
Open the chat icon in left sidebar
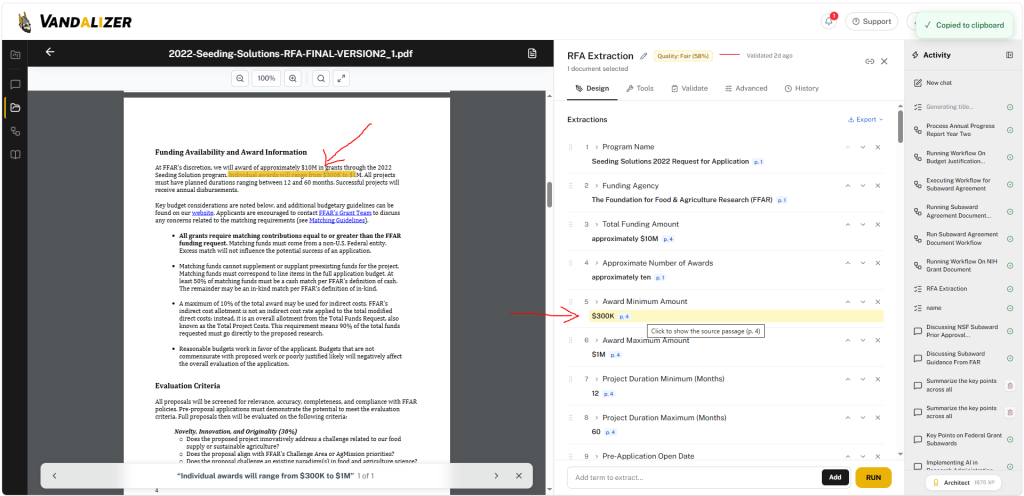click(x=15, y=84)
